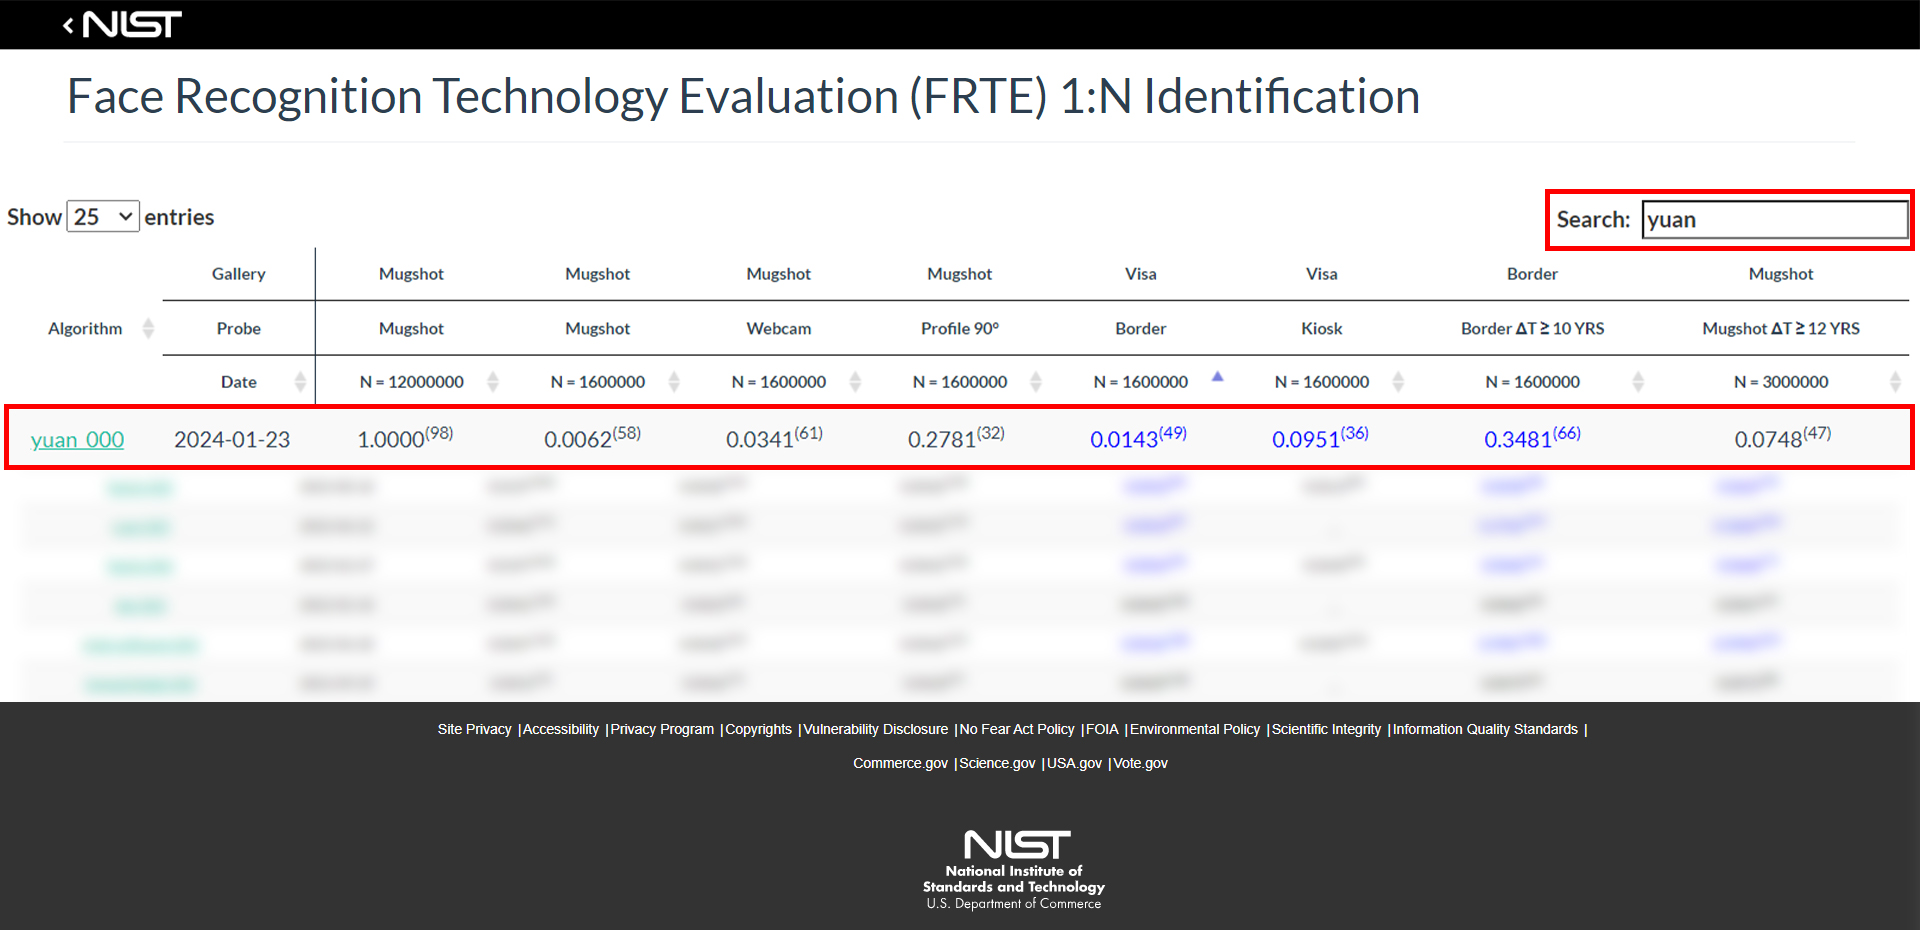Sort by Mugshot-Mugshot N = 1600000 column
This screenshot has height=930, width=1920.
tap(674, 381)
